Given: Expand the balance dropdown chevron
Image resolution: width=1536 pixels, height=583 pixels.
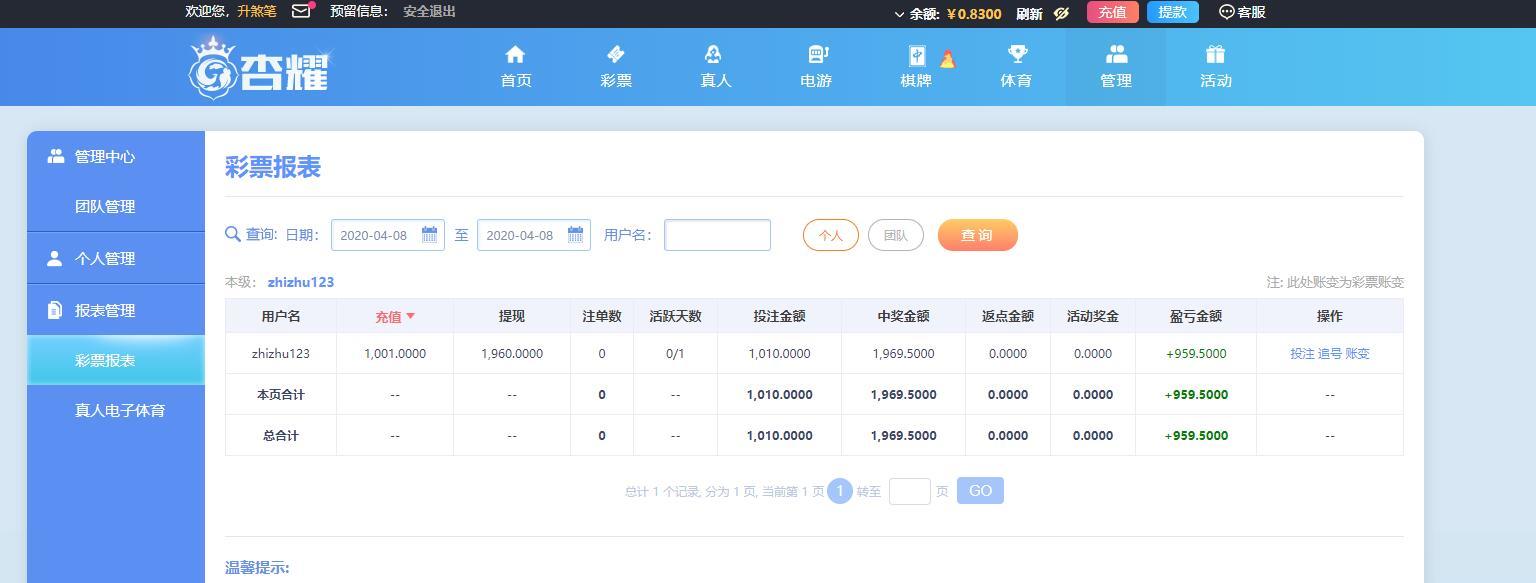Looking at the screenshot, I should pyautogui.click(x=899, y=14).
